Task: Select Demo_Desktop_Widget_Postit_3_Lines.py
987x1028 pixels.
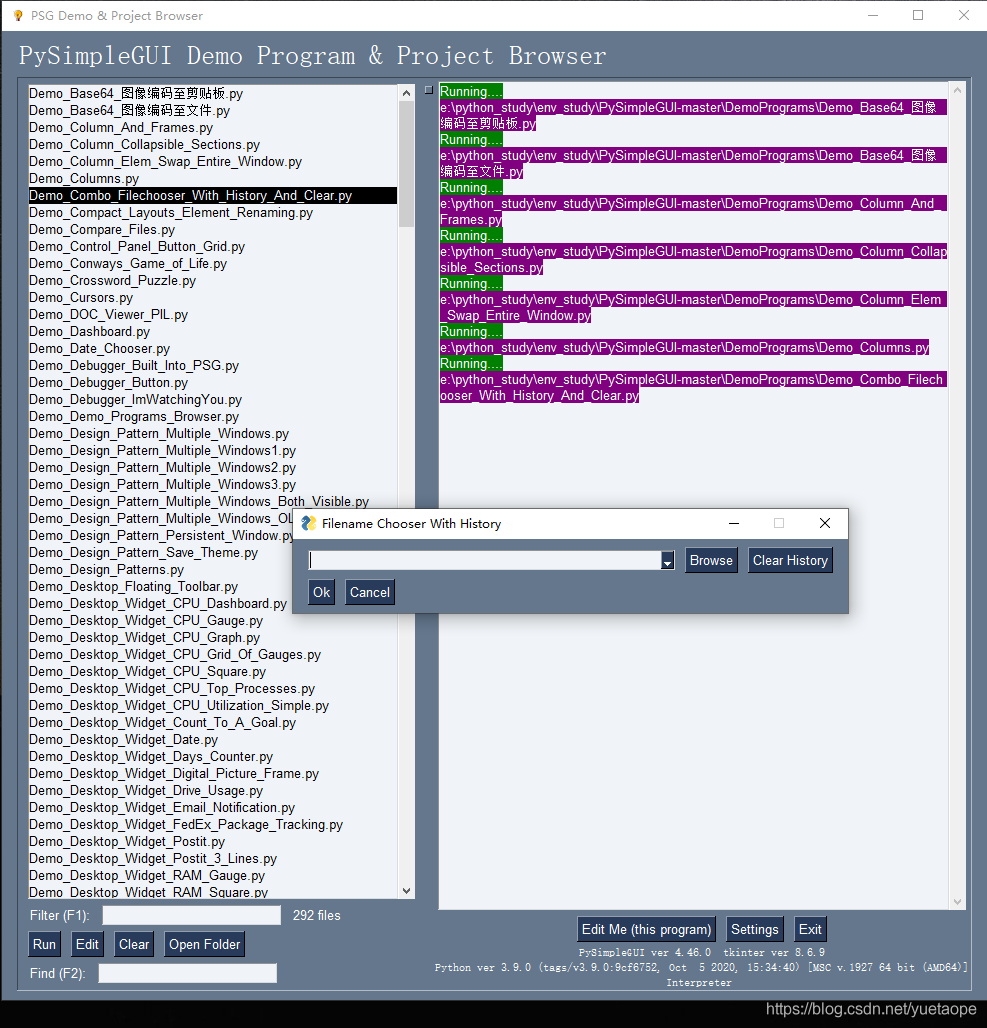Action: tap(212, 860)
